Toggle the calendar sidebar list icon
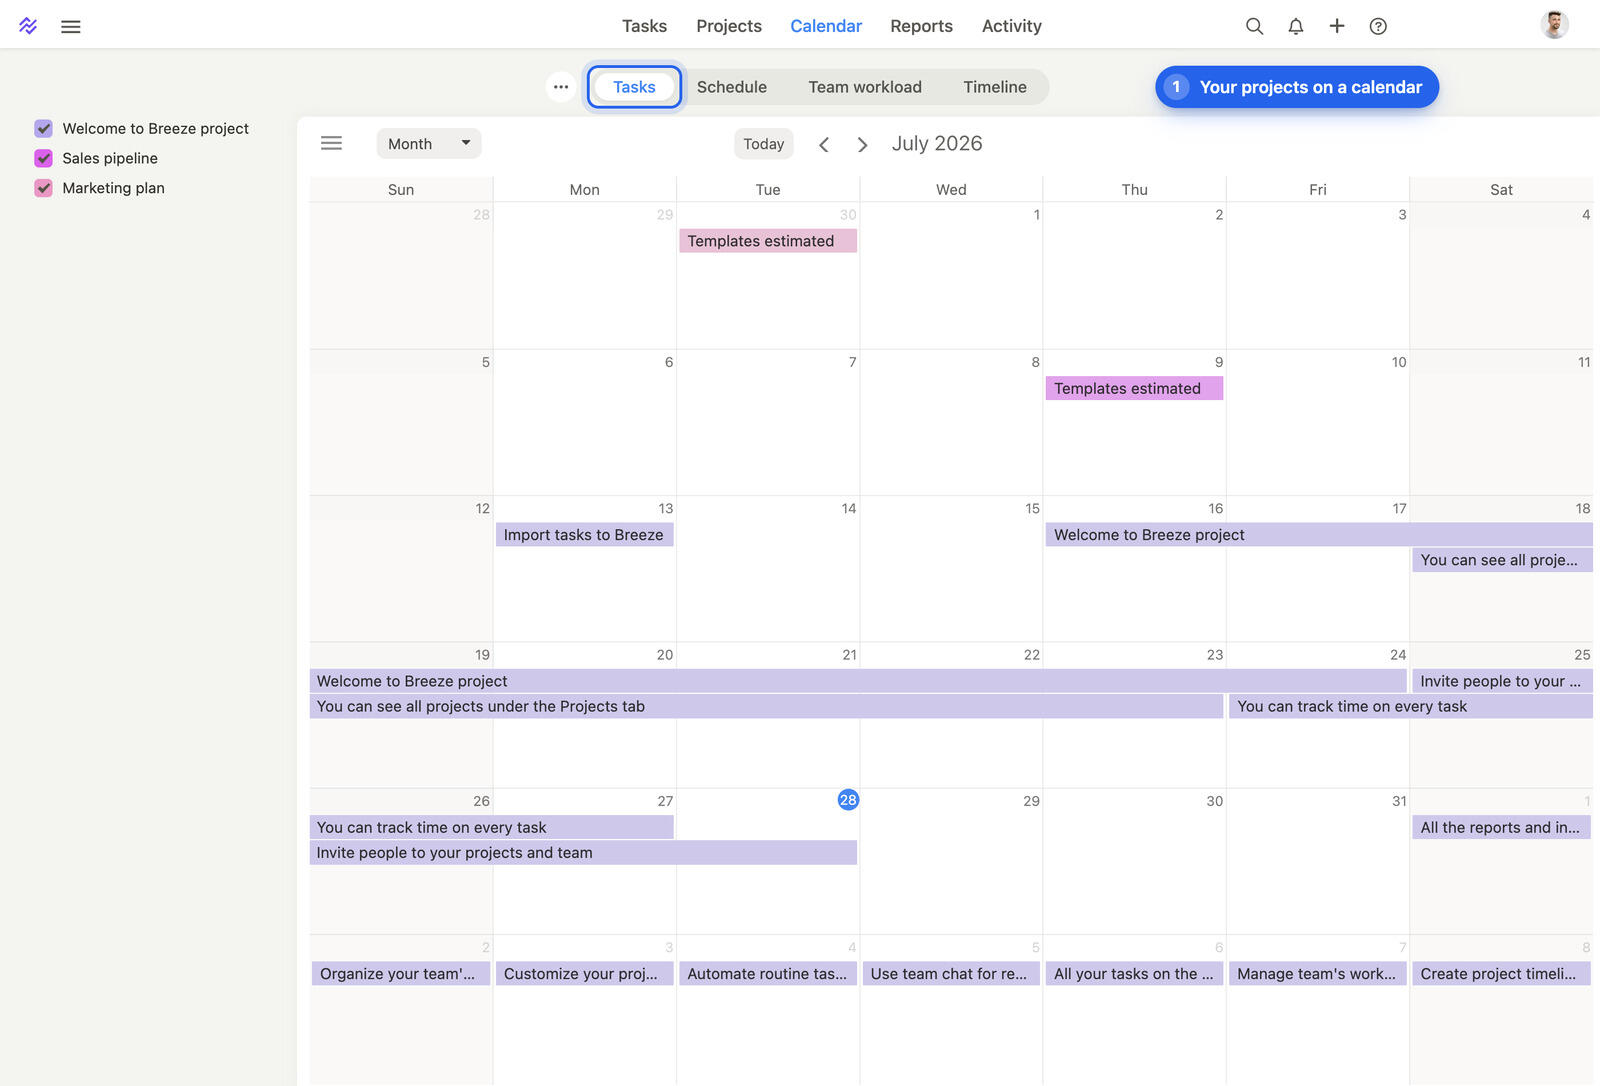 tap(331, 143)
